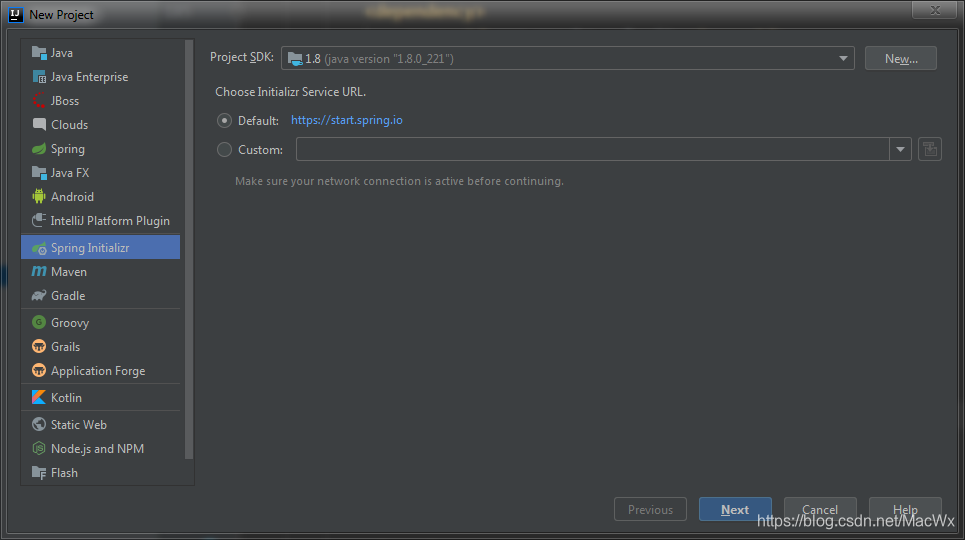Close the New Project dialog
Viewport: 965px width, 540px height.
tap(934, 10)
